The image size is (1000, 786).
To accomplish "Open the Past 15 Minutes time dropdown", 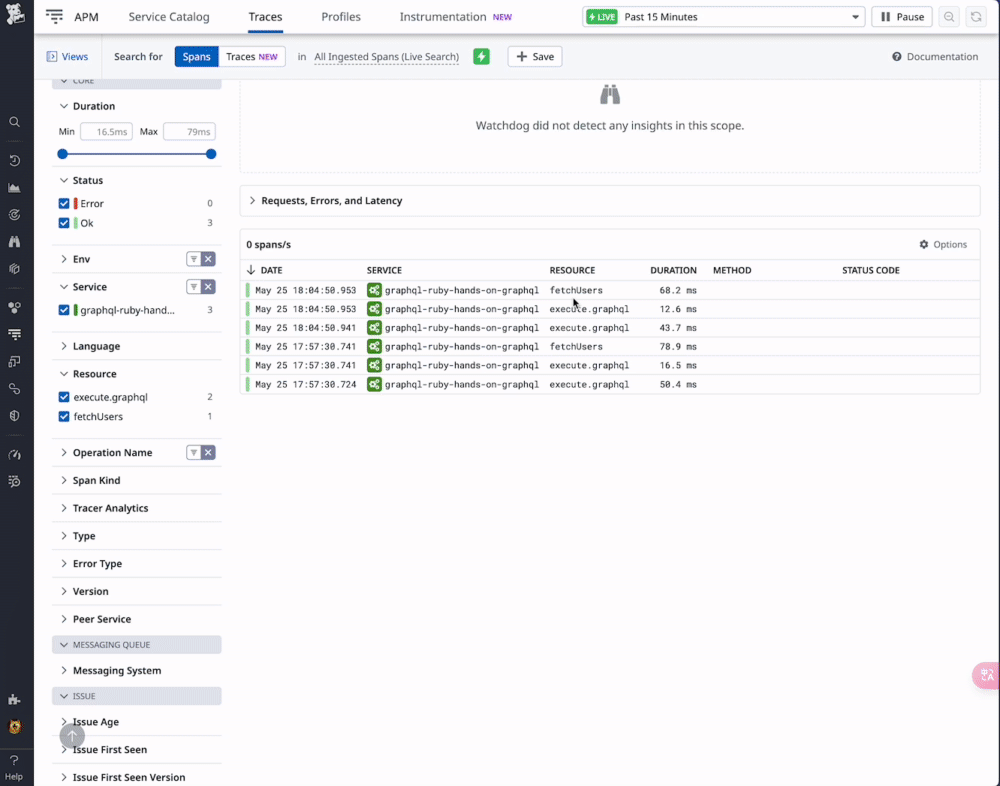I will [x=723, y=17].
